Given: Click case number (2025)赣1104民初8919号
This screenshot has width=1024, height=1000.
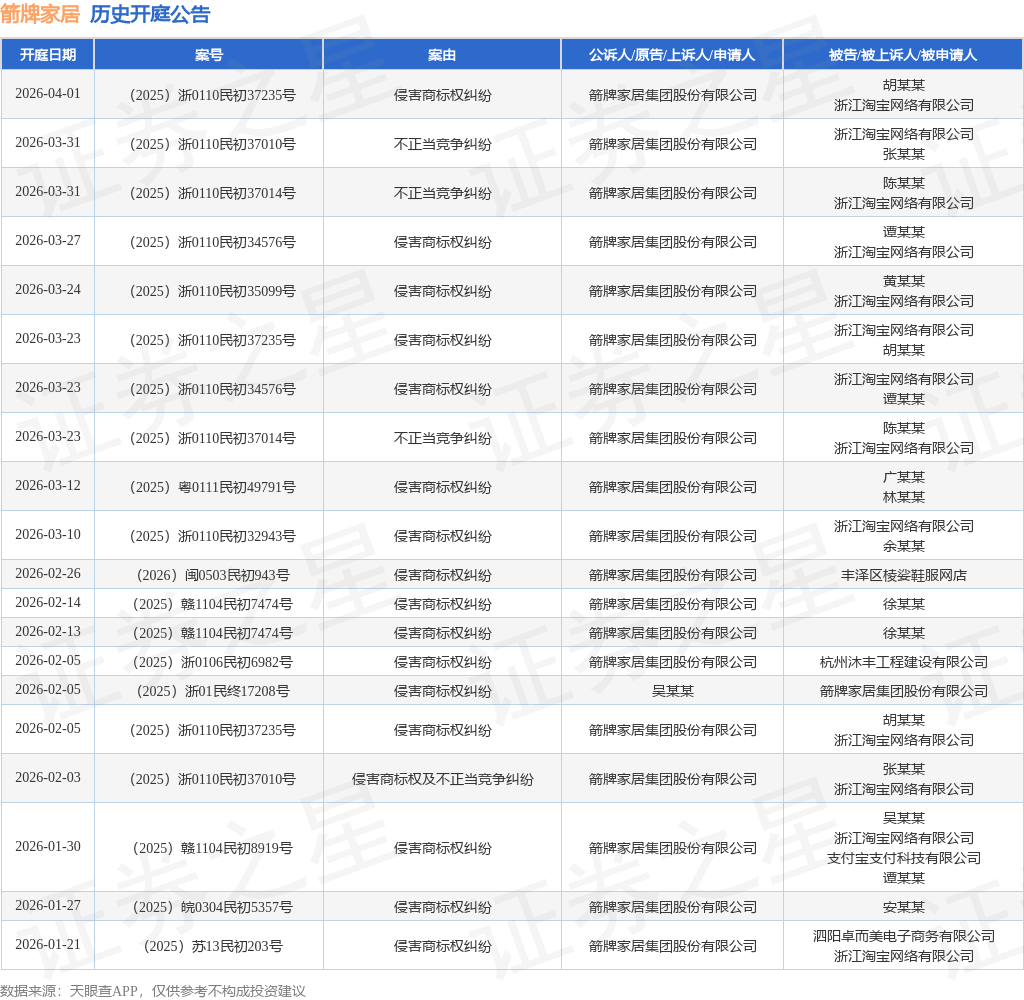Looking at the screenshot, I should tap(213, 848).
